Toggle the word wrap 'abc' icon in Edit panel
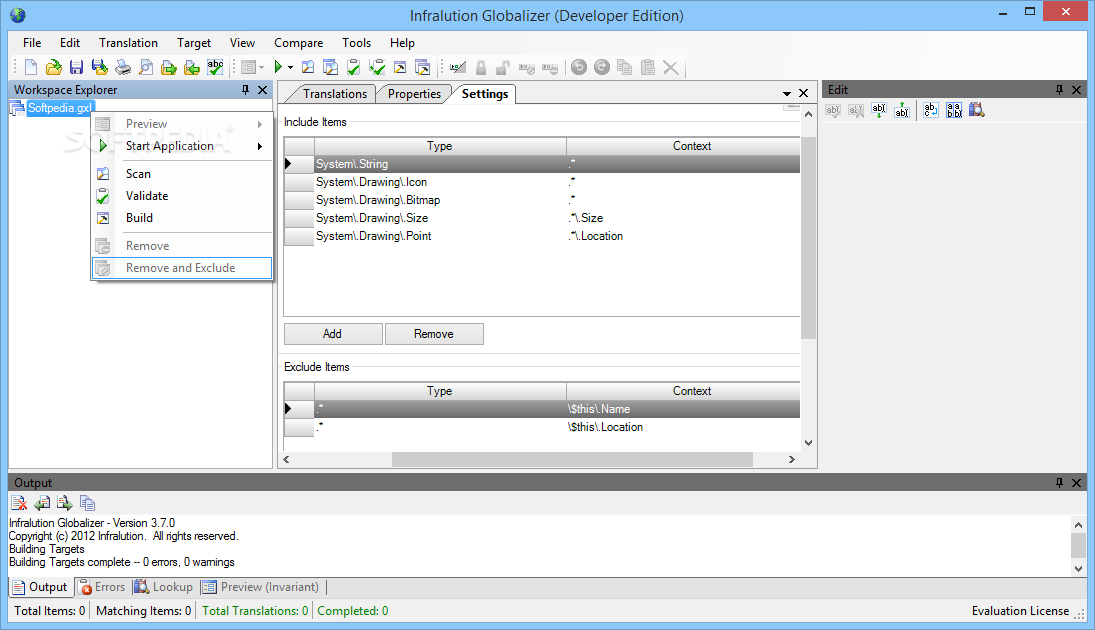The width and height of the screenshot is (1095, 630). pyautogui.click(x=931, y=110)
